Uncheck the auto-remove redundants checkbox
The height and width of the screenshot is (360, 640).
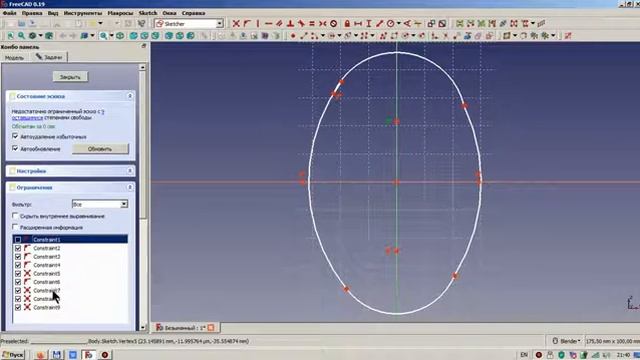pos(15,136)
